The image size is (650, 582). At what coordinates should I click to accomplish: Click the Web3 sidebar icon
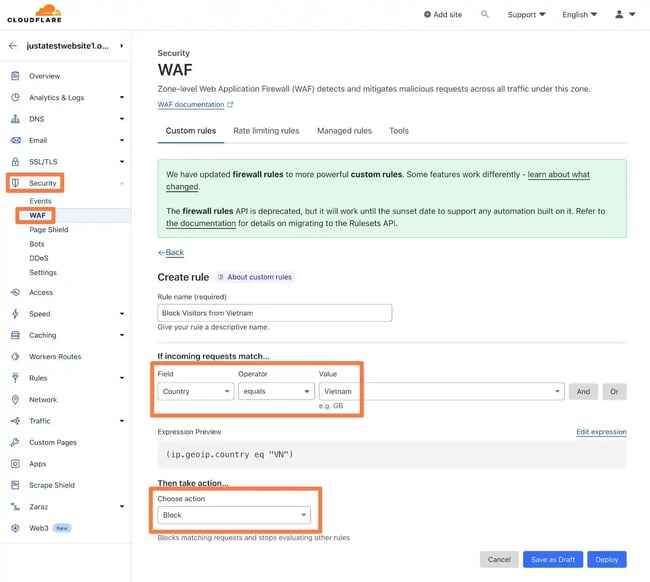click(15, 528)
